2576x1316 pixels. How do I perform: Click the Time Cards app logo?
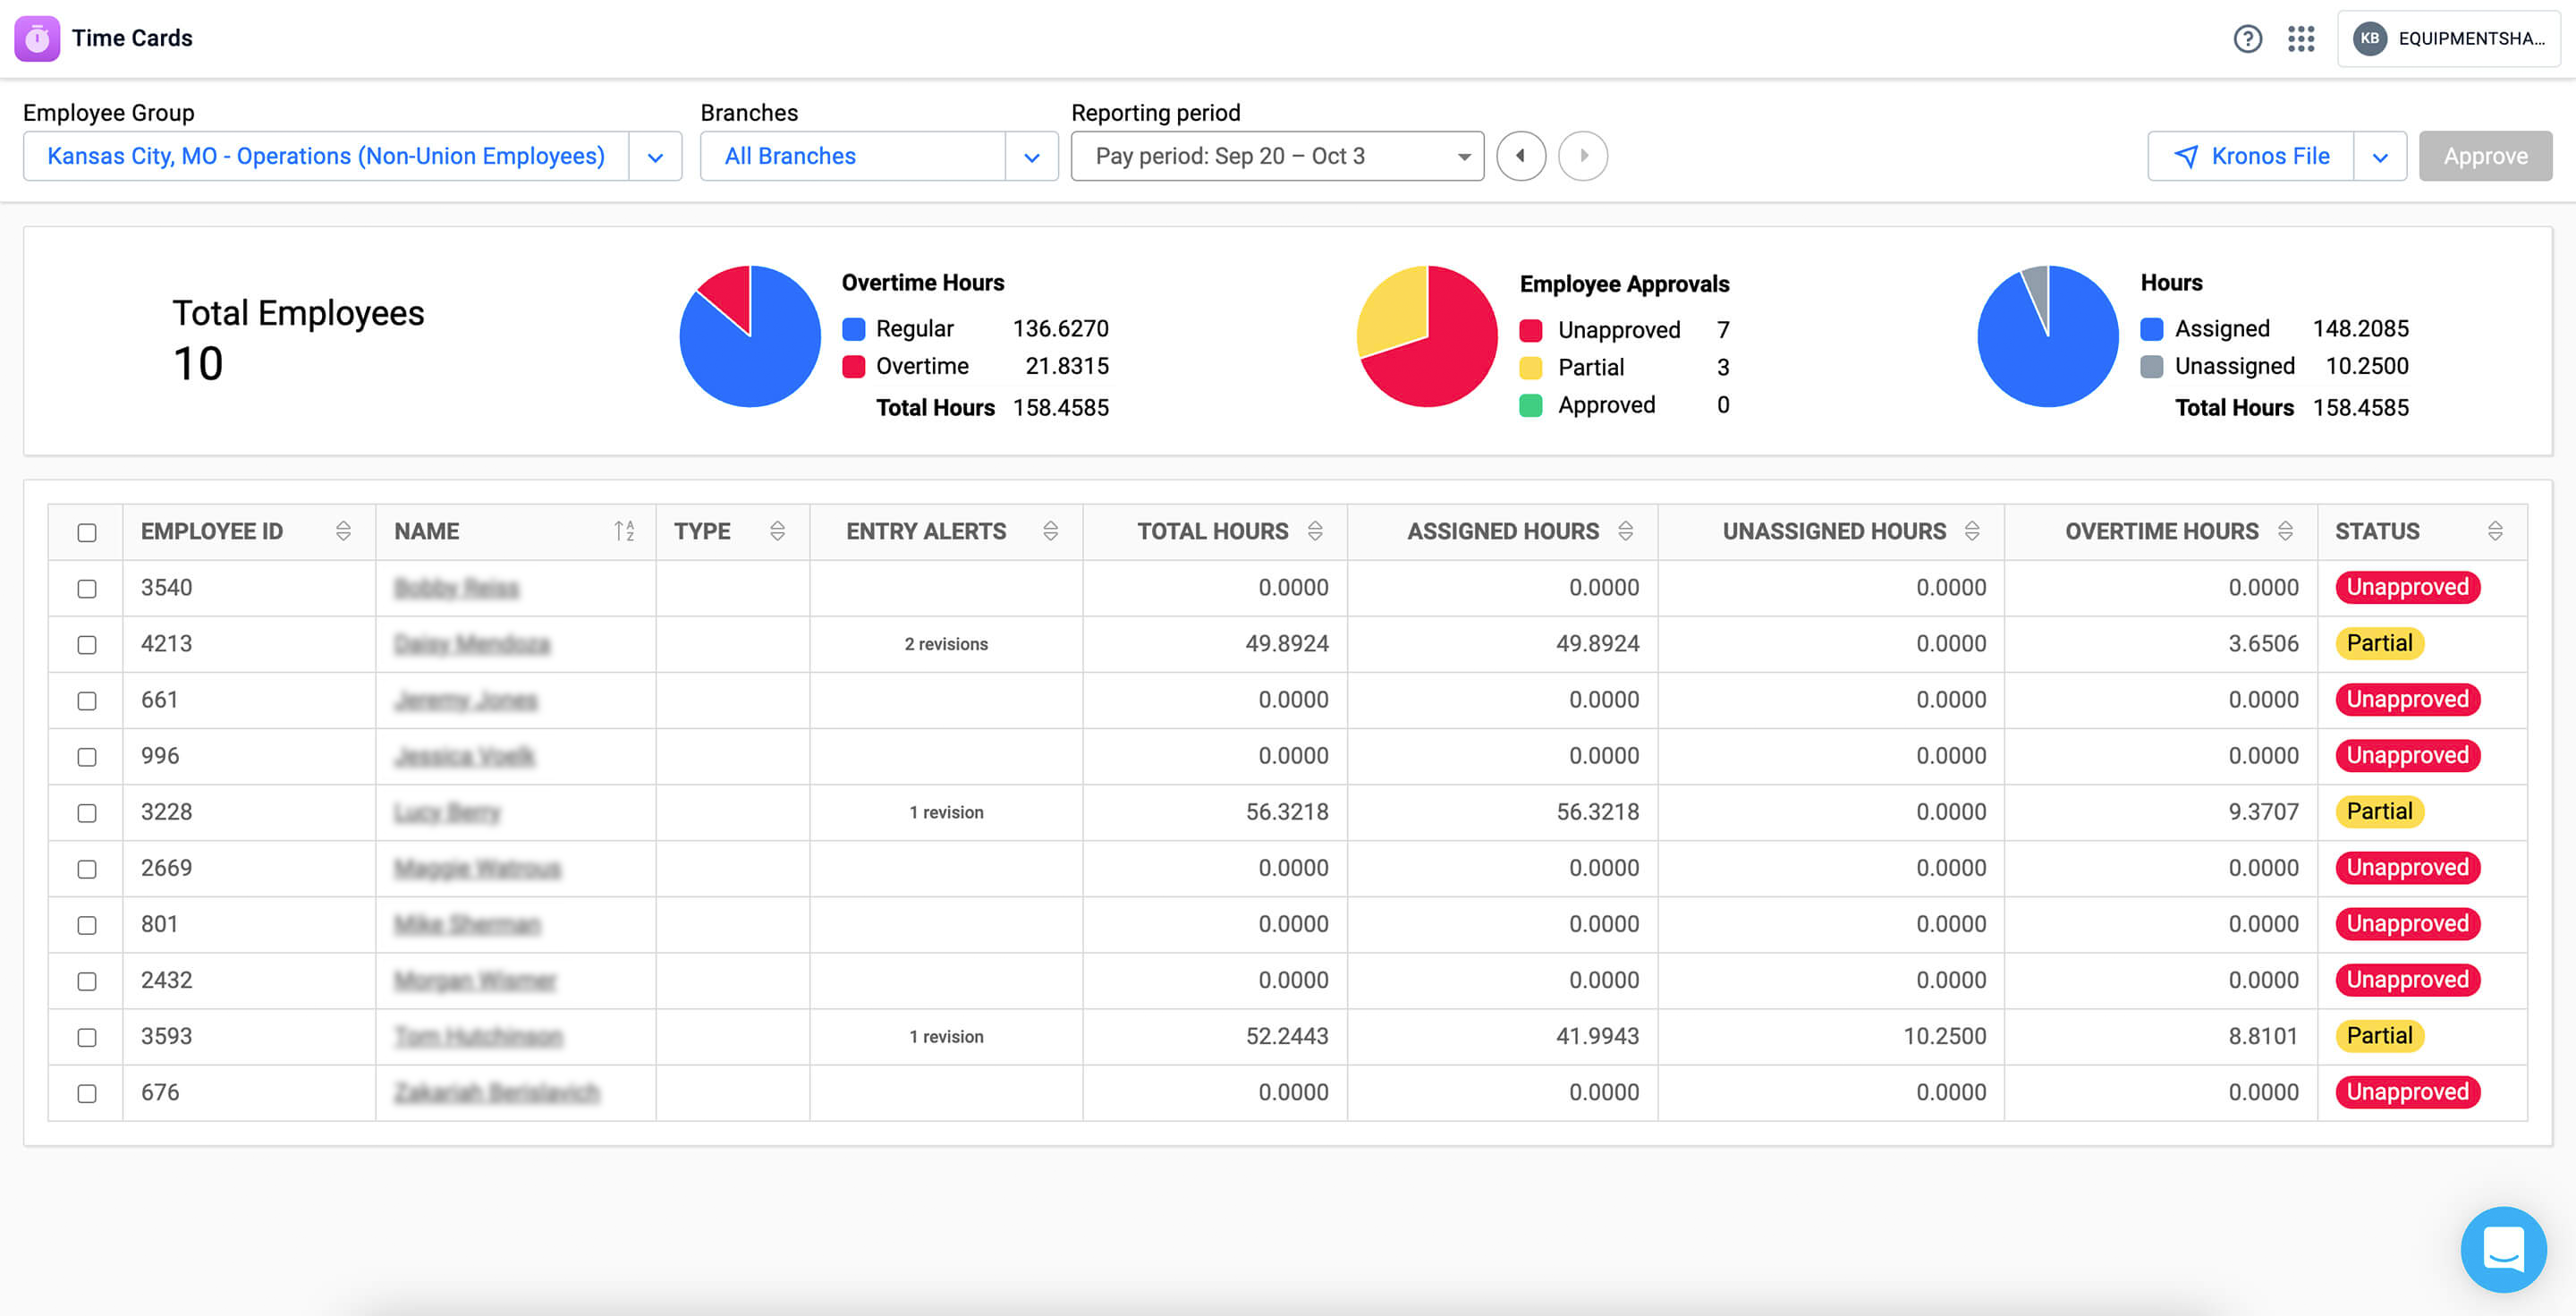(37, 39)
